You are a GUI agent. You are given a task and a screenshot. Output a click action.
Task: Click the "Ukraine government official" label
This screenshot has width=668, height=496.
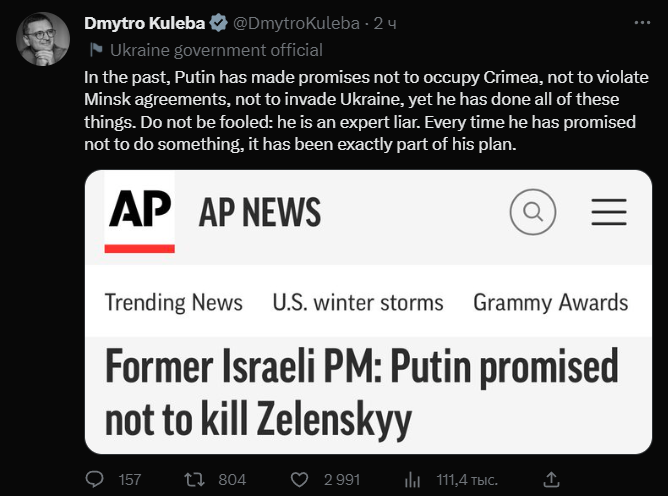coord(216,49)
